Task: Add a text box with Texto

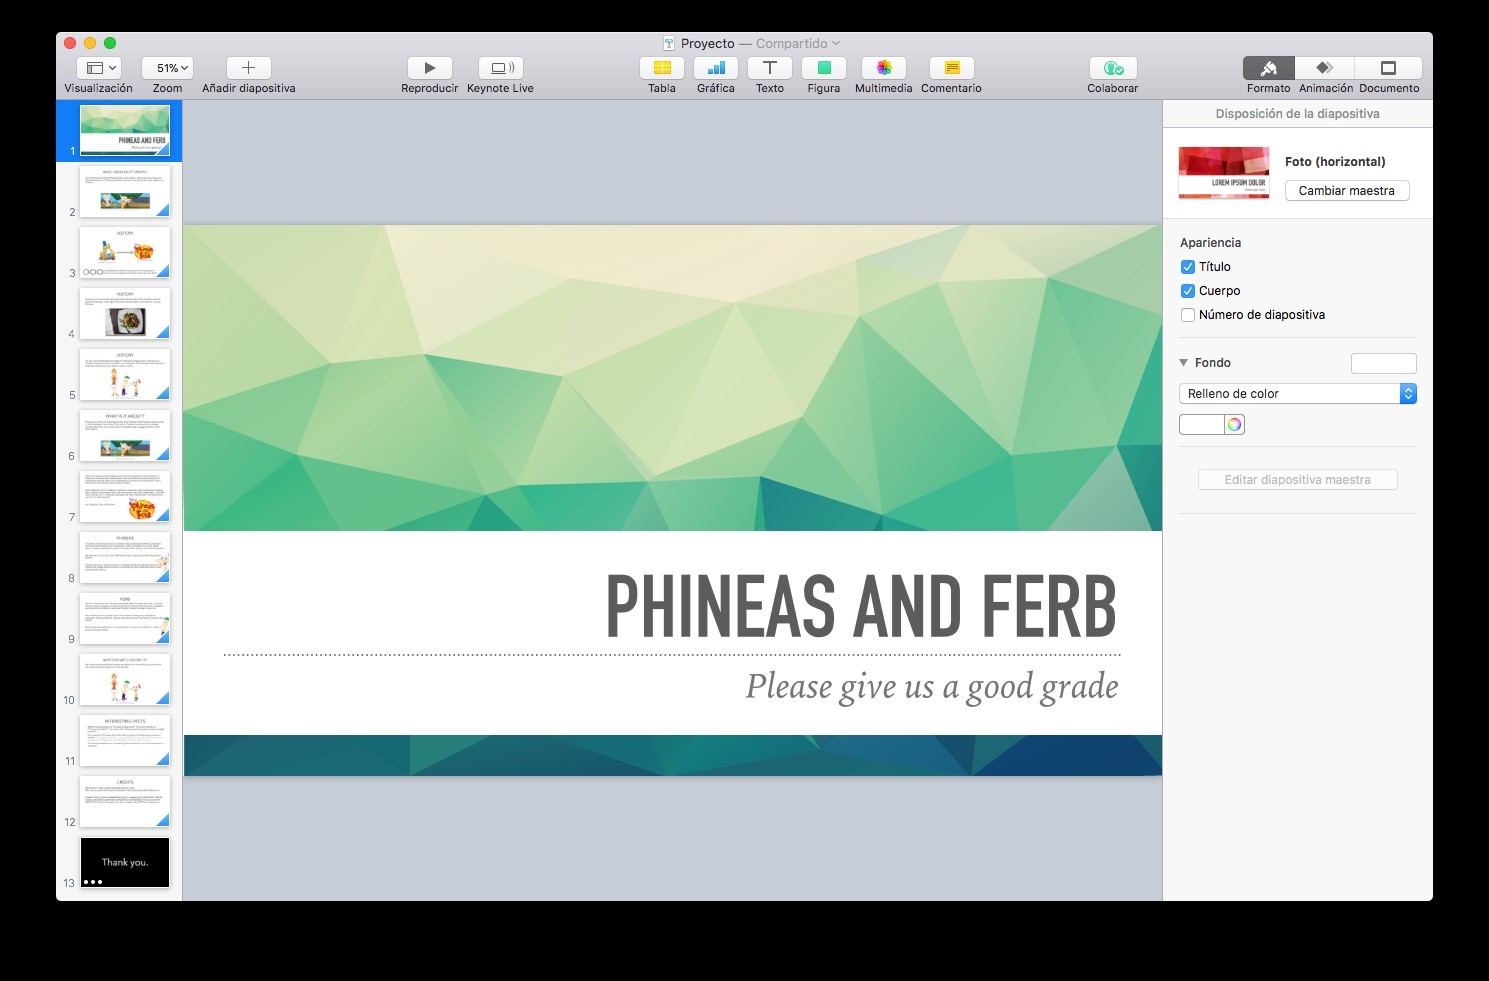Action: (770, 68)
